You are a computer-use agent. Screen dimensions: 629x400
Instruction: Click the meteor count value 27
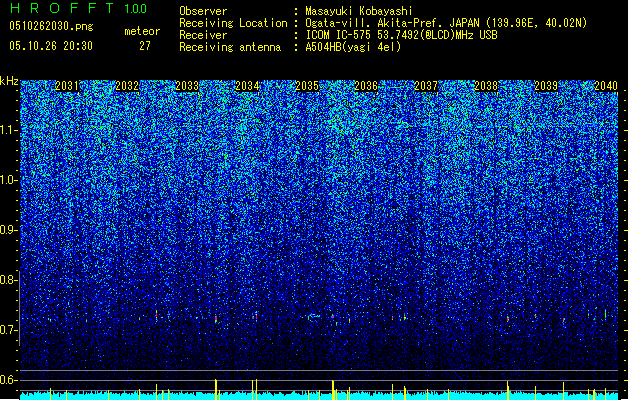tap(145, 46)
